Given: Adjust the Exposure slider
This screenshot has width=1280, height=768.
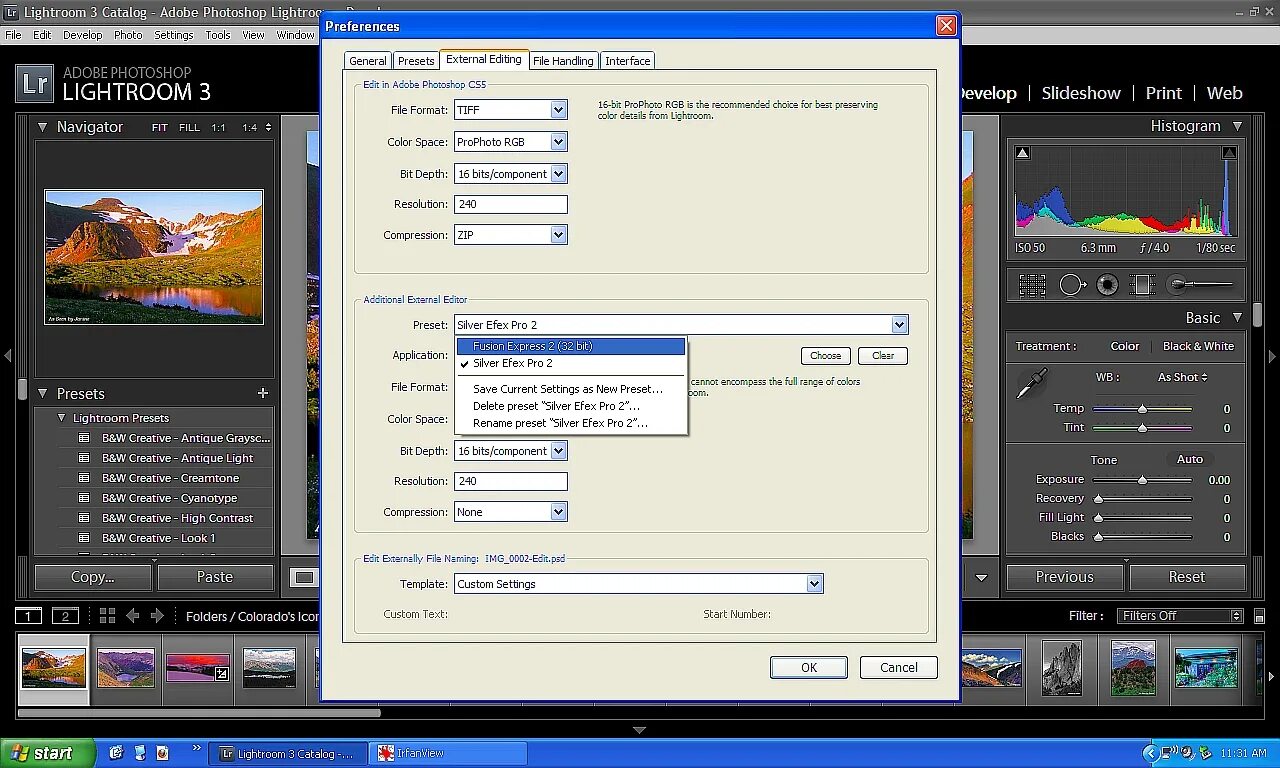Looking at the screenshot, I should [1142, 480].
